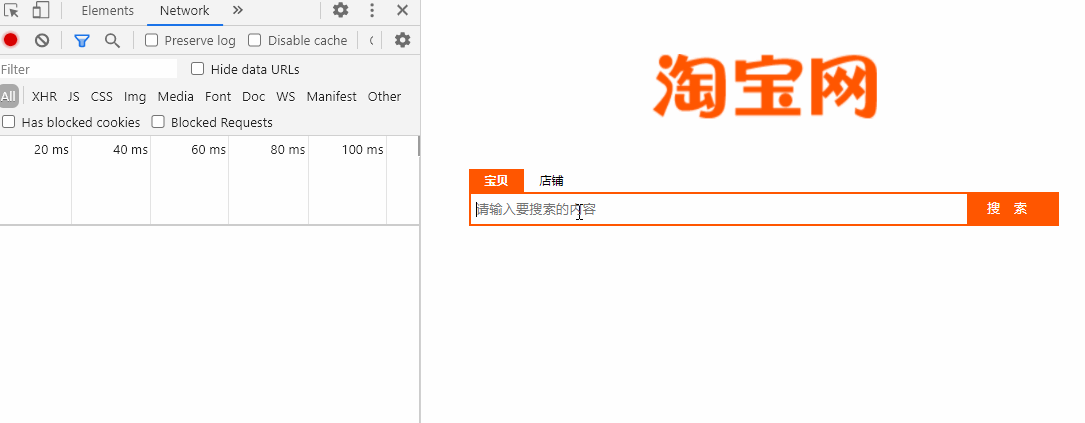The height and width of the screenshot is (423, 1085).
Task: Focus the network Filter text box
Action: point(89,69)
